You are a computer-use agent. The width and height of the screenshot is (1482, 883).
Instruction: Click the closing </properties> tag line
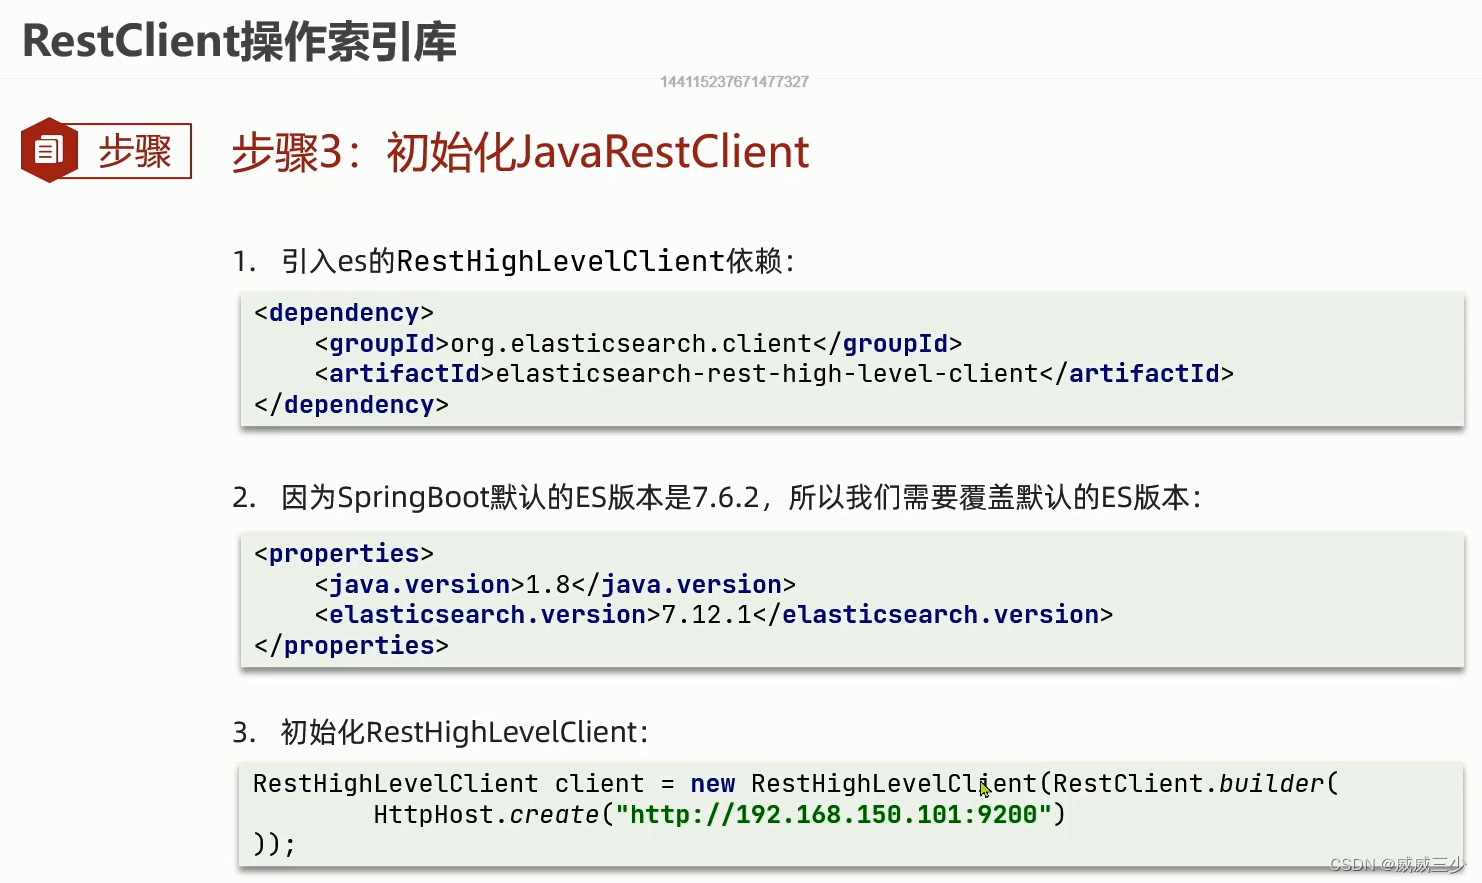[351, 645]
